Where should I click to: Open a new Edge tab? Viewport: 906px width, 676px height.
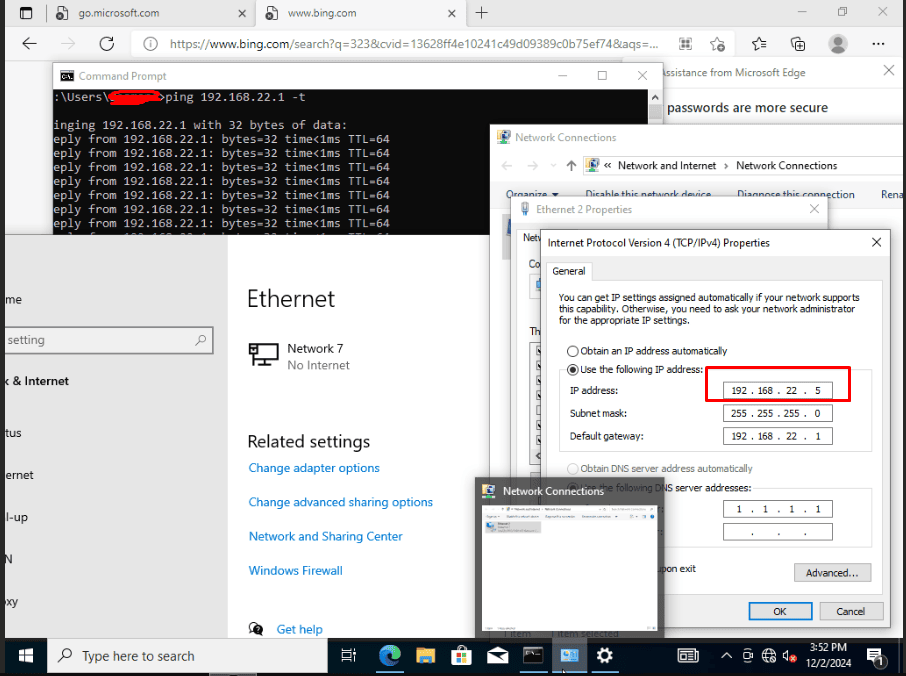(x=481, y=13)
